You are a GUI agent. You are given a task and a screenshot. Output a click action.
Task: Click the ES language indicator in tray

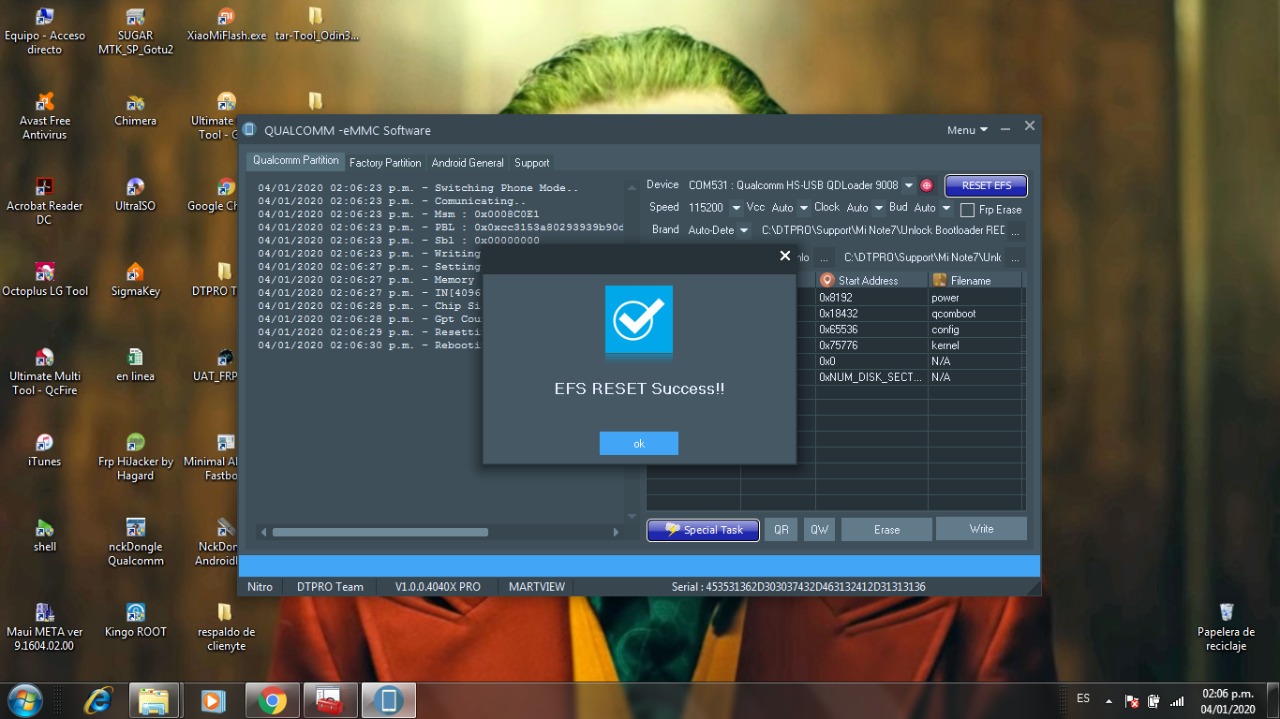[x=1083, y=698]
